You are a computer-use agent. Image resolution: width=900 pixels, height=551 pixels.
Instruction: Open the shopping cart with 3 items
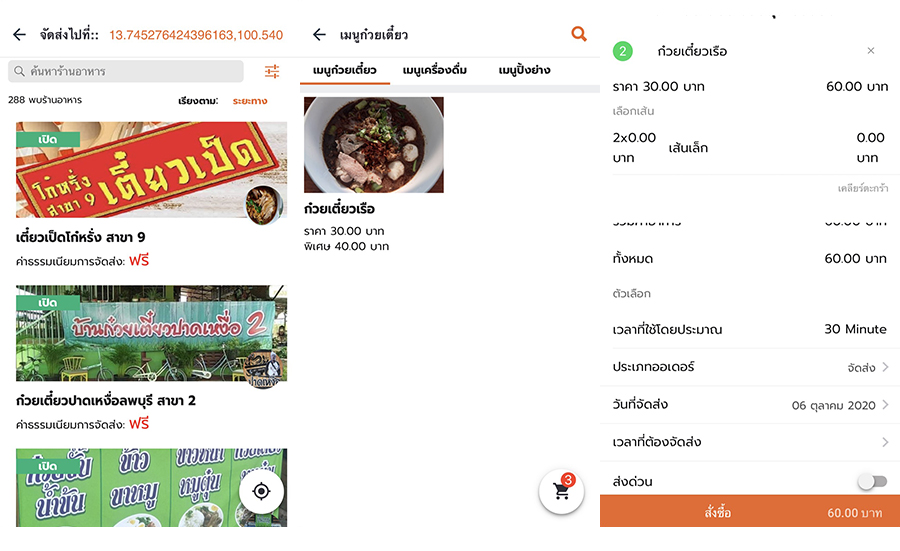[561, 492]
